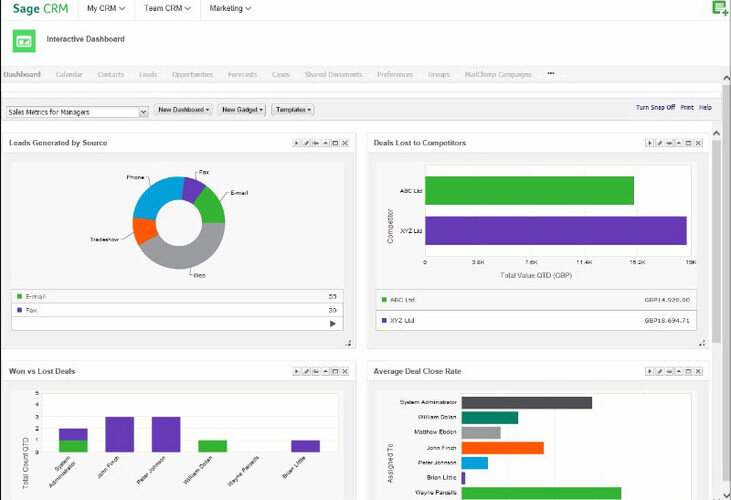The height and width of the screenshot is (500, 731).
Task: Maximize the Won vs Lost Deals gadget
Action: click(335, 371)
